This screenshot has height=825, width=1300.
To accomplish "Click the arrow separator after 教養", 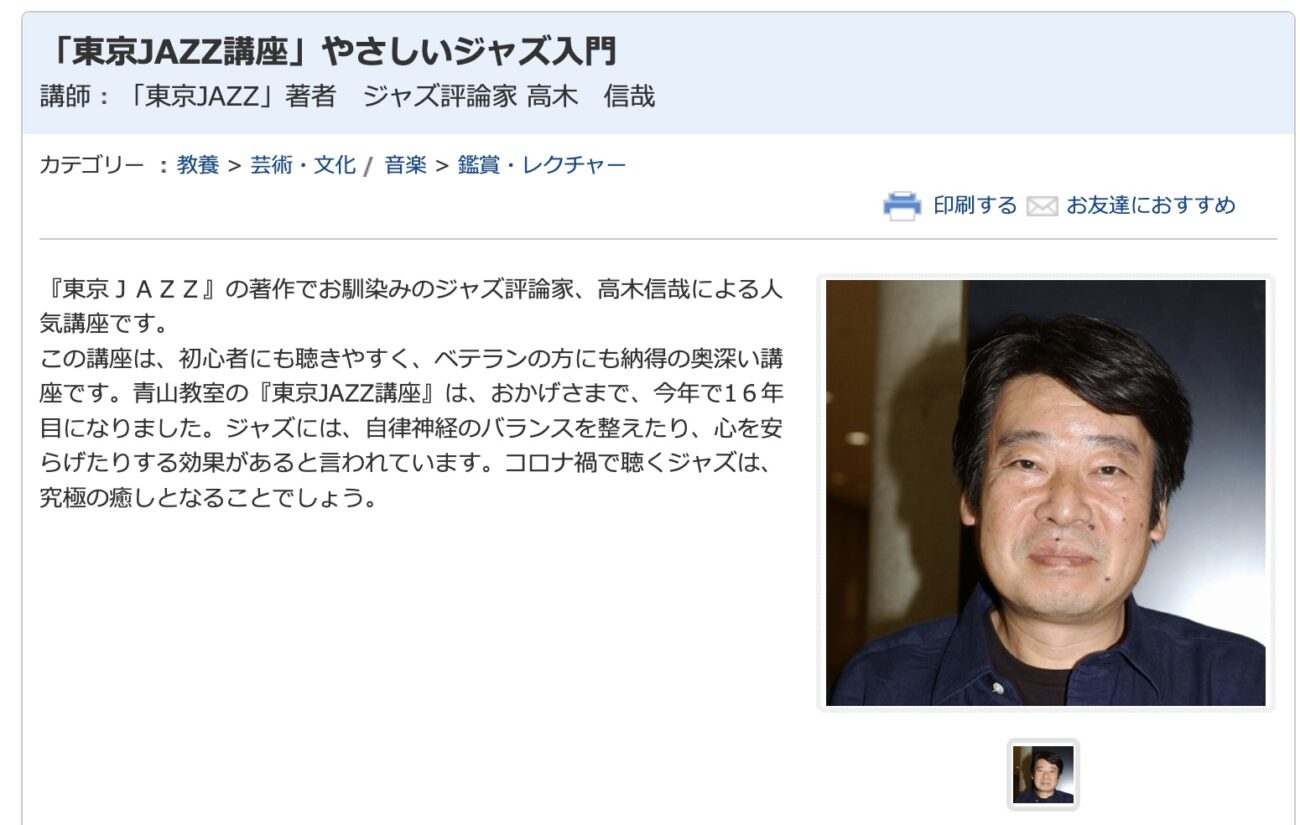I will click(235, 166).
